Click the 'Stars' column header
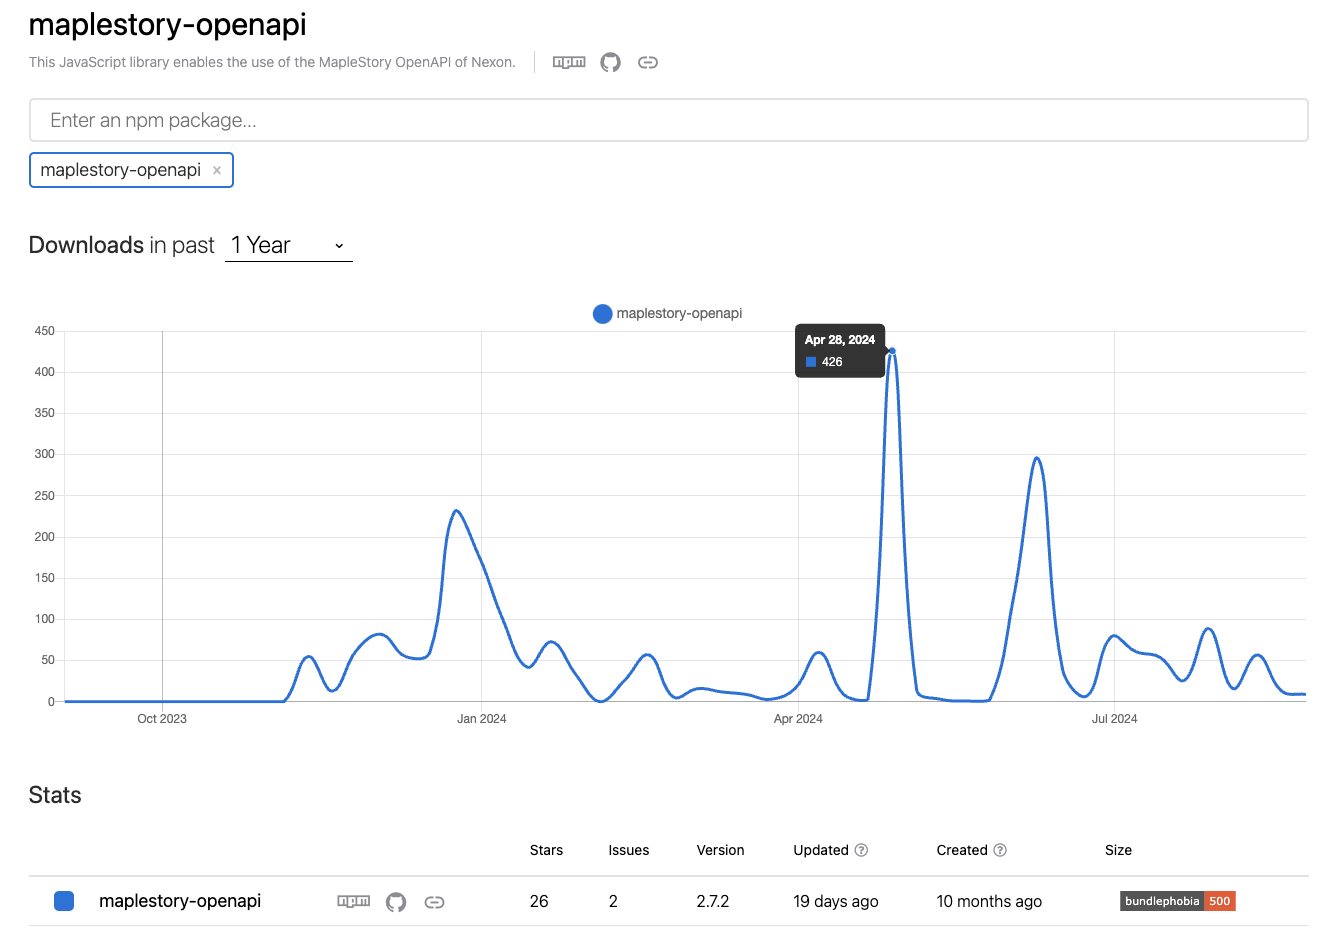This screenshot has height=942, width=1335. [x=546, y=850]
